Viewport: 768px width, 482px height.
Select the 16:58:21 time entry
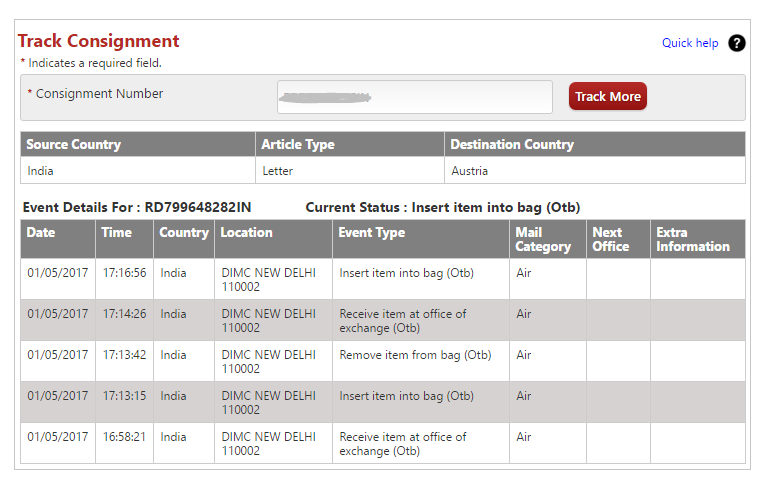[124, 437]
